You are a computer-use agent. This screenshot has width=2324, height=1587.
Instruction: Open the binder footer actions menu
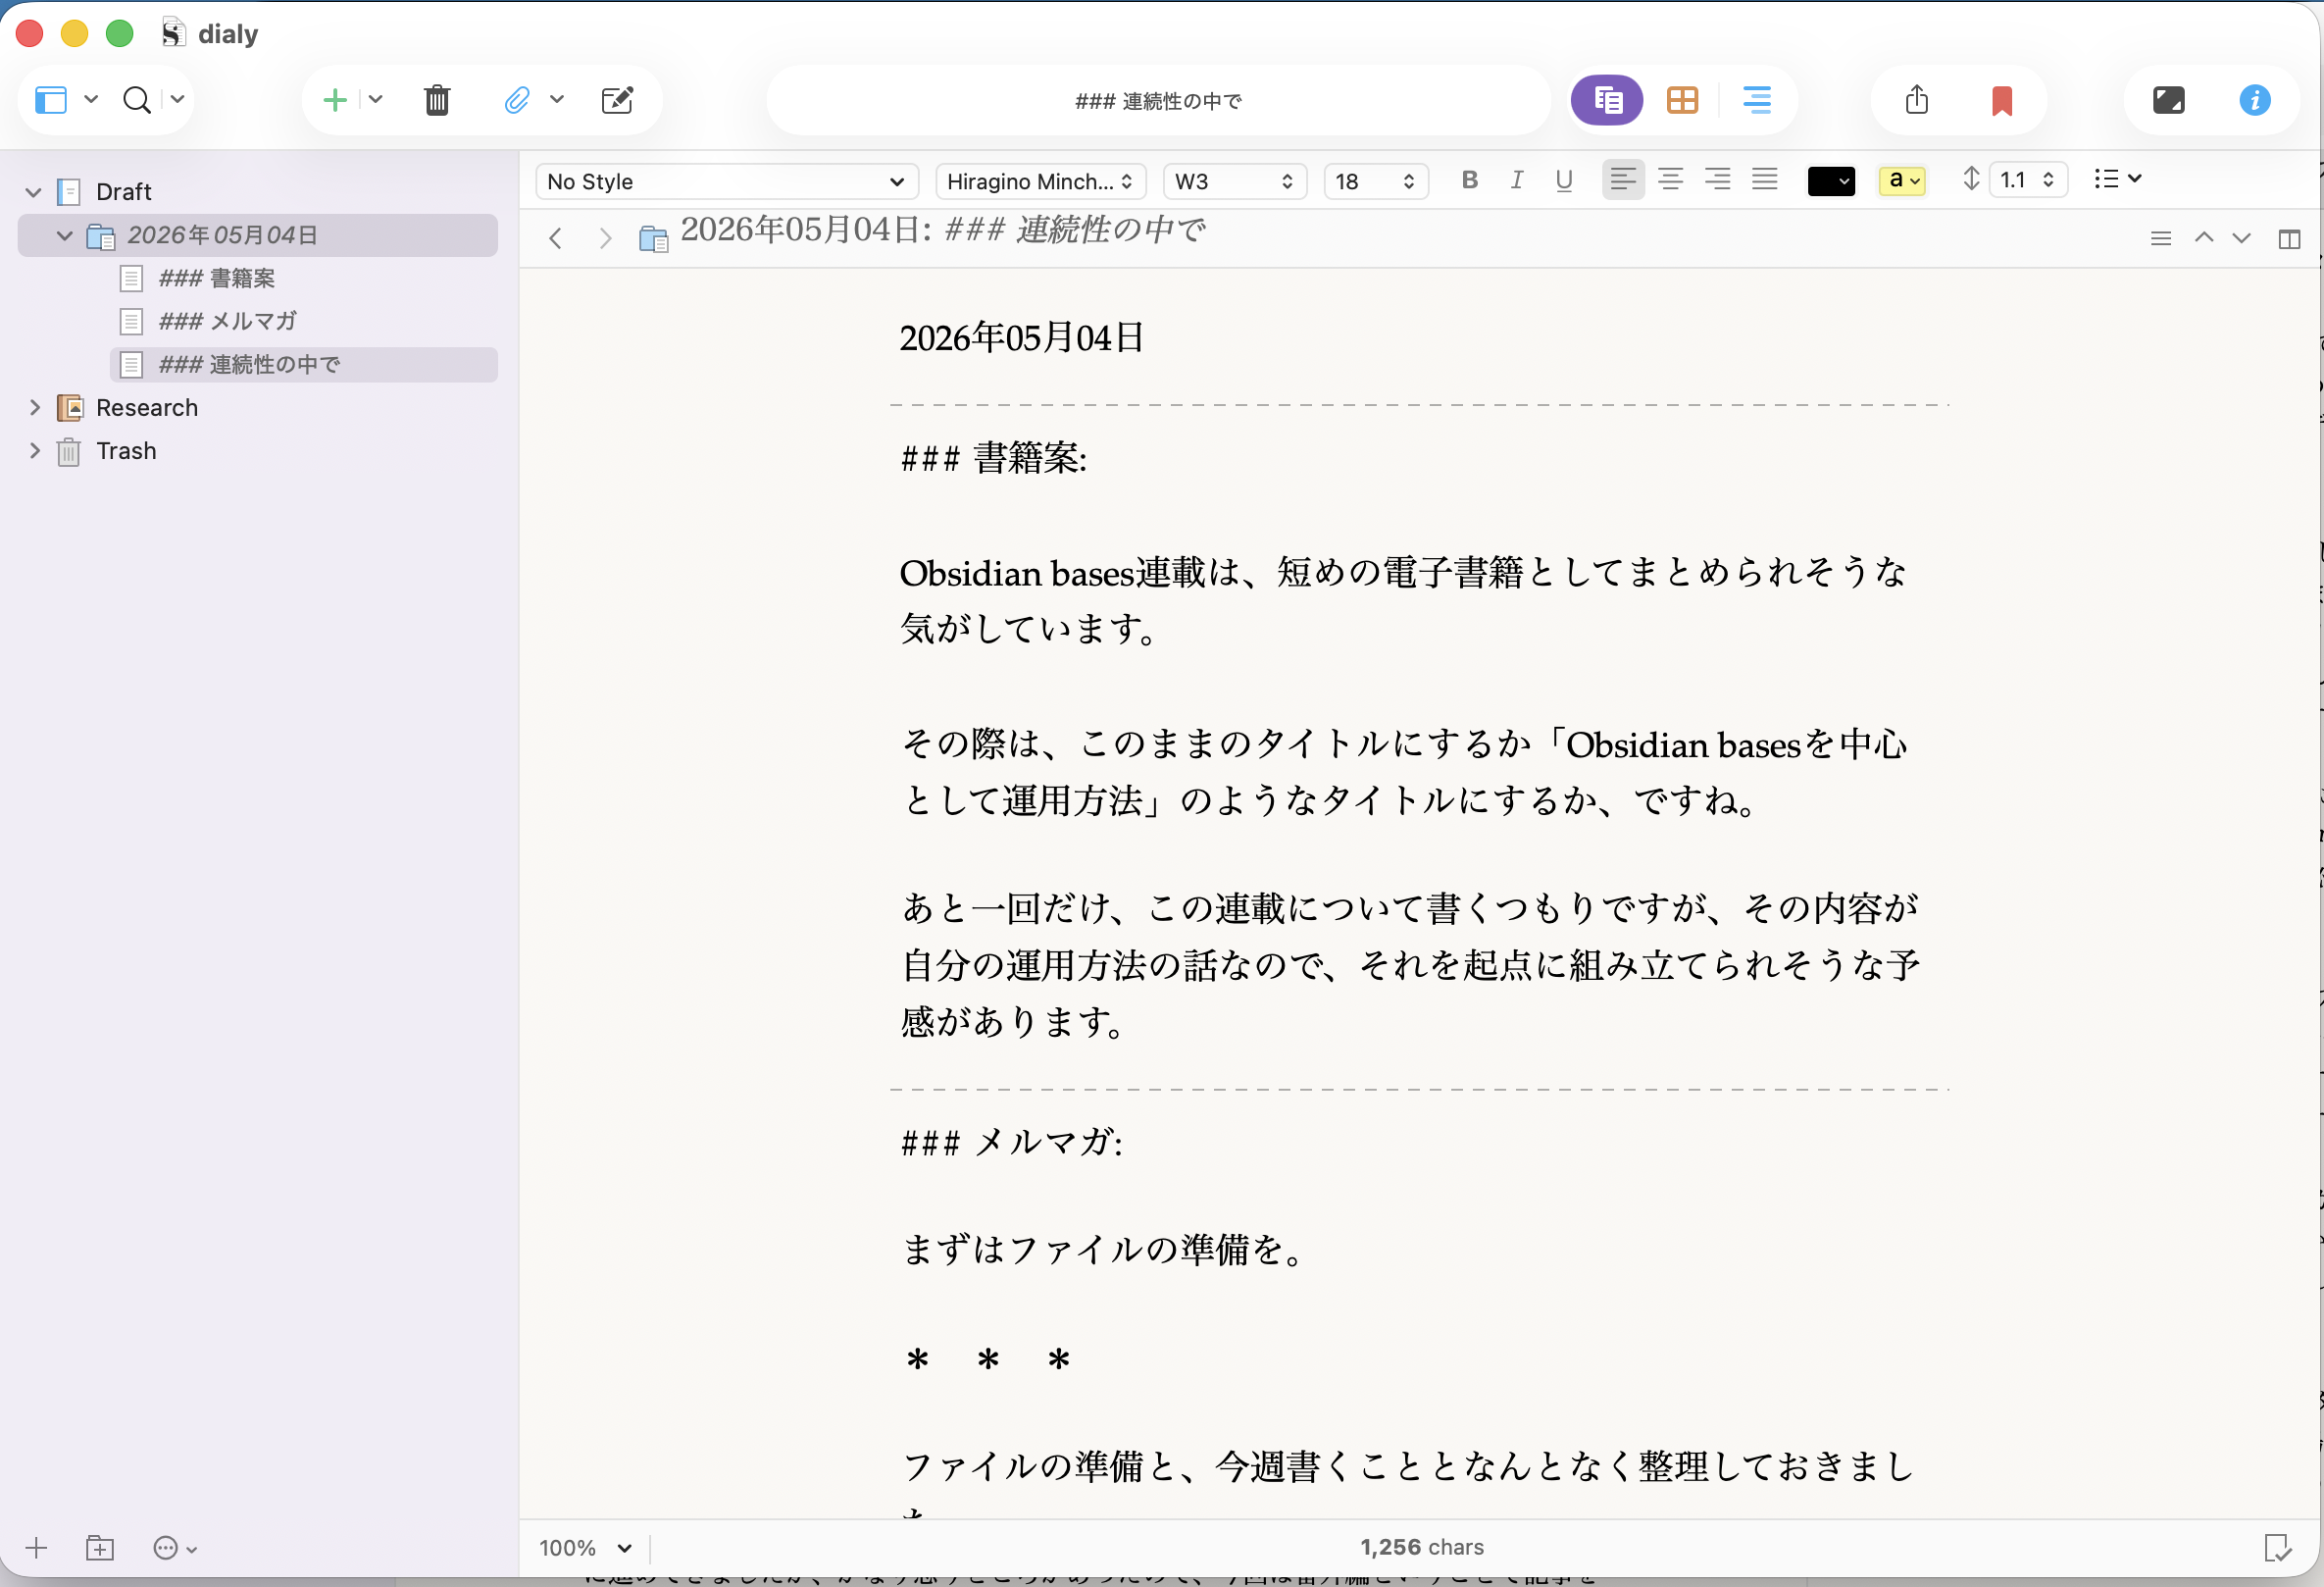(174, 1548)
